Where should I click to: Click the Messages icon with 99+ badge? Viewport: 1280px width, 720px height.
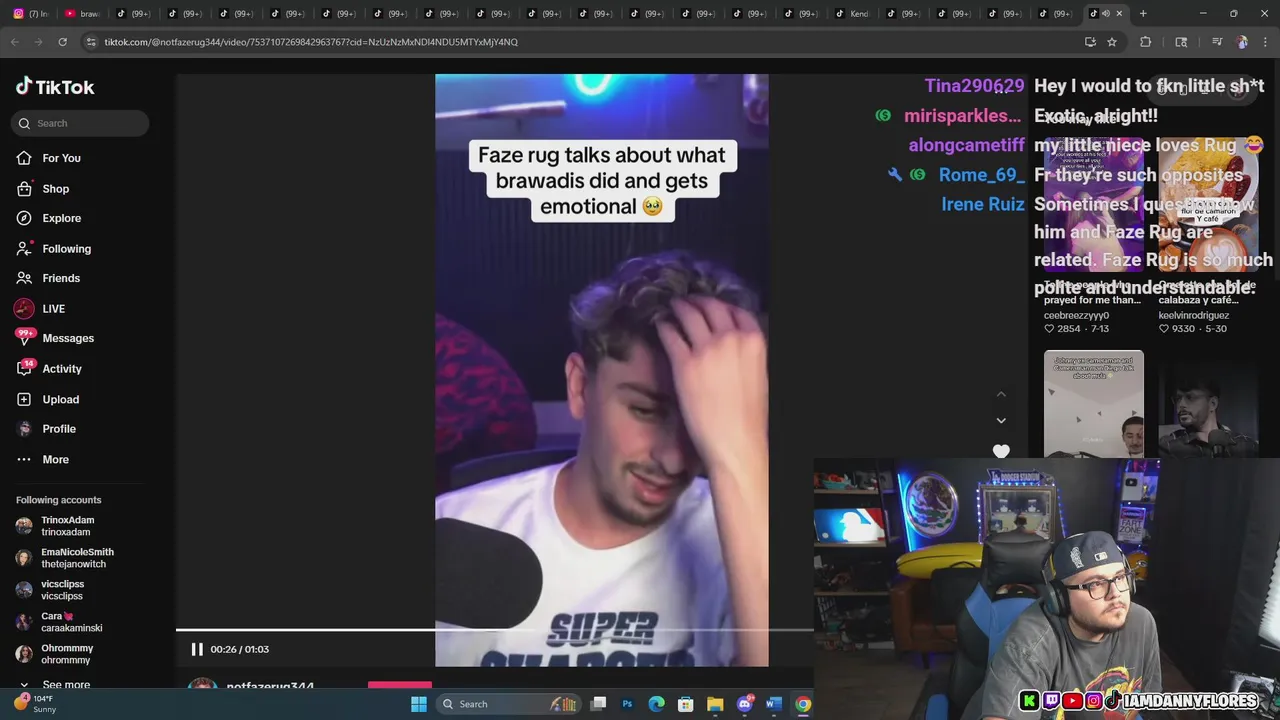[24, 337]
